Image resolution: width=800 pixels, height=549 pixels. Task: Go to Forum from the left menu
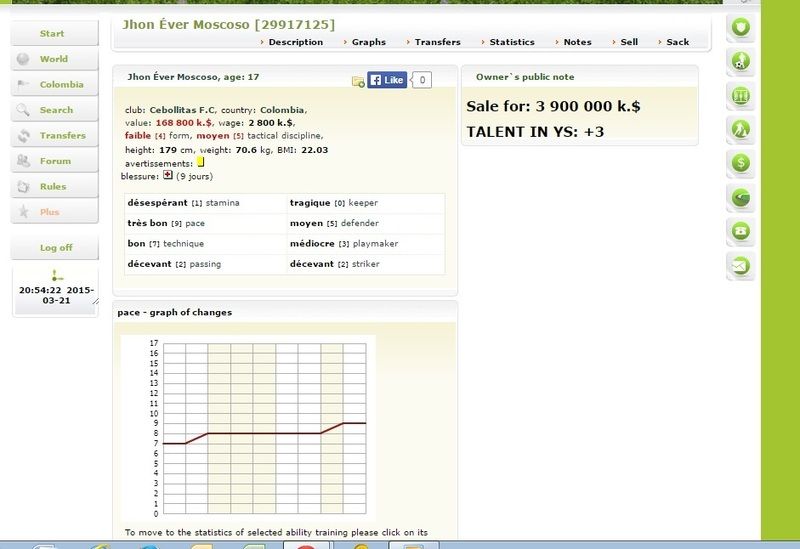click(x=55, y=161)
